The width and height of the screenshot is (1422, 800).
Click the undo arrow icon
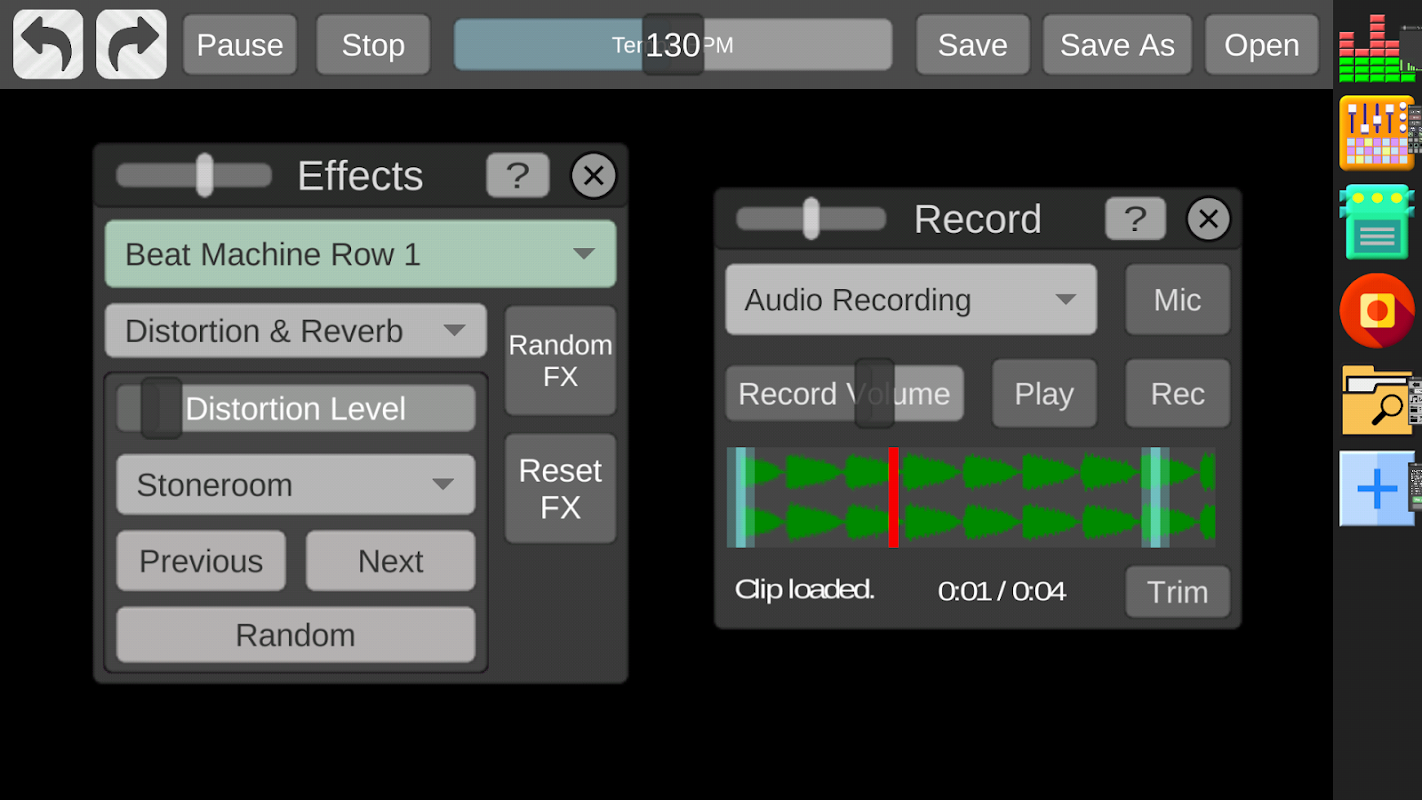coord(48,44)
